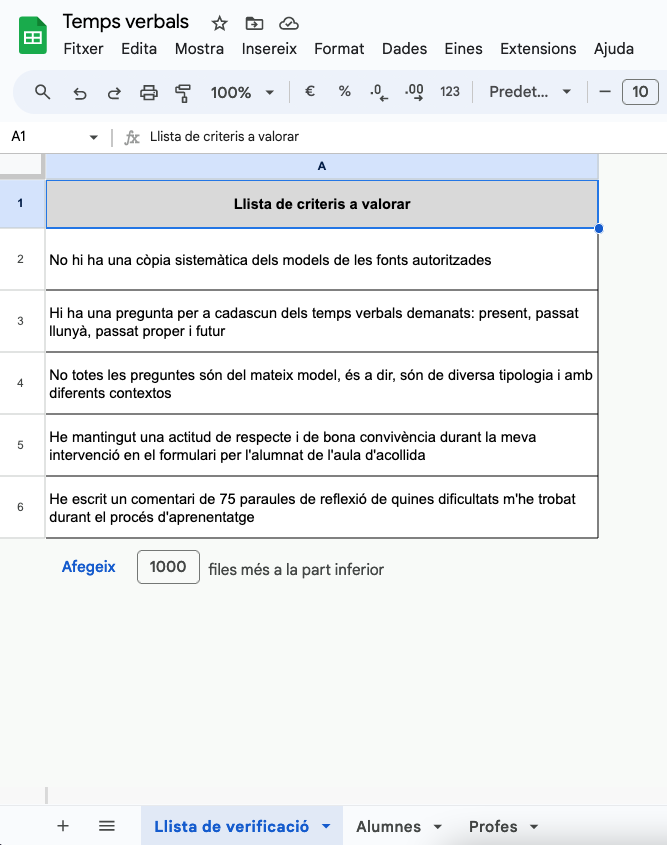Screen dimensions: 667x845
Task: Click the row count field showing 1000
Action: (x=168, y=567)
